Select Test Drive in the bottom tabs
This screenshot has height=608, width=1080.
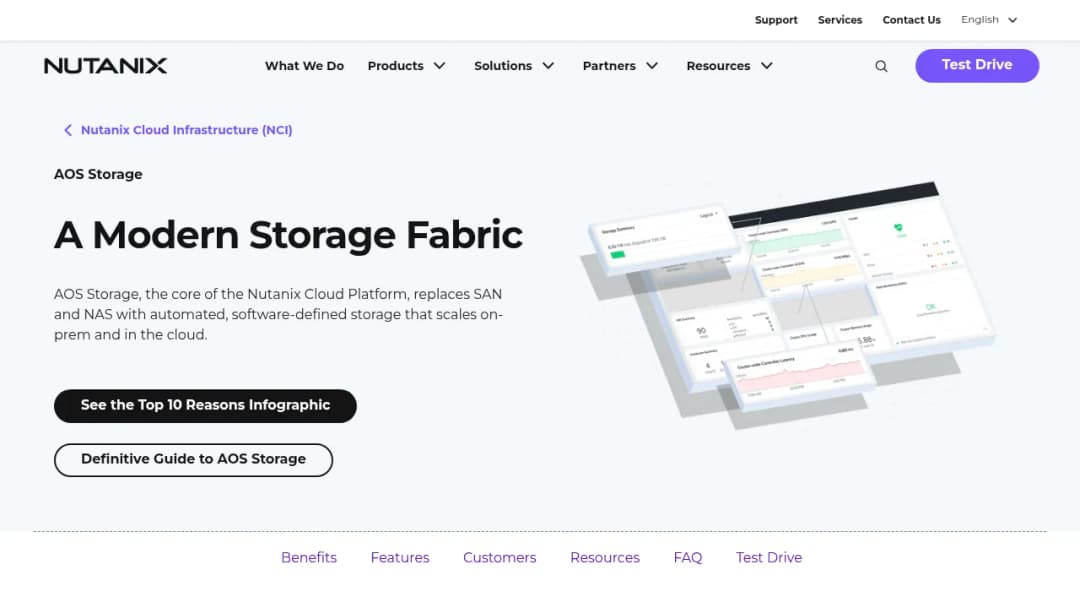tap(769, 558)
